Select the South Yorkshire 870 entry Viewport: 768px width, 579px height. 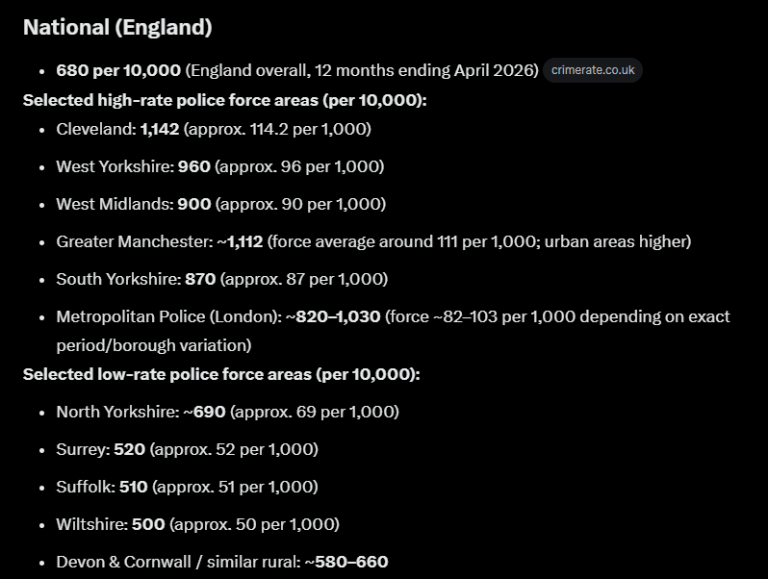click(x=222, y=279)
